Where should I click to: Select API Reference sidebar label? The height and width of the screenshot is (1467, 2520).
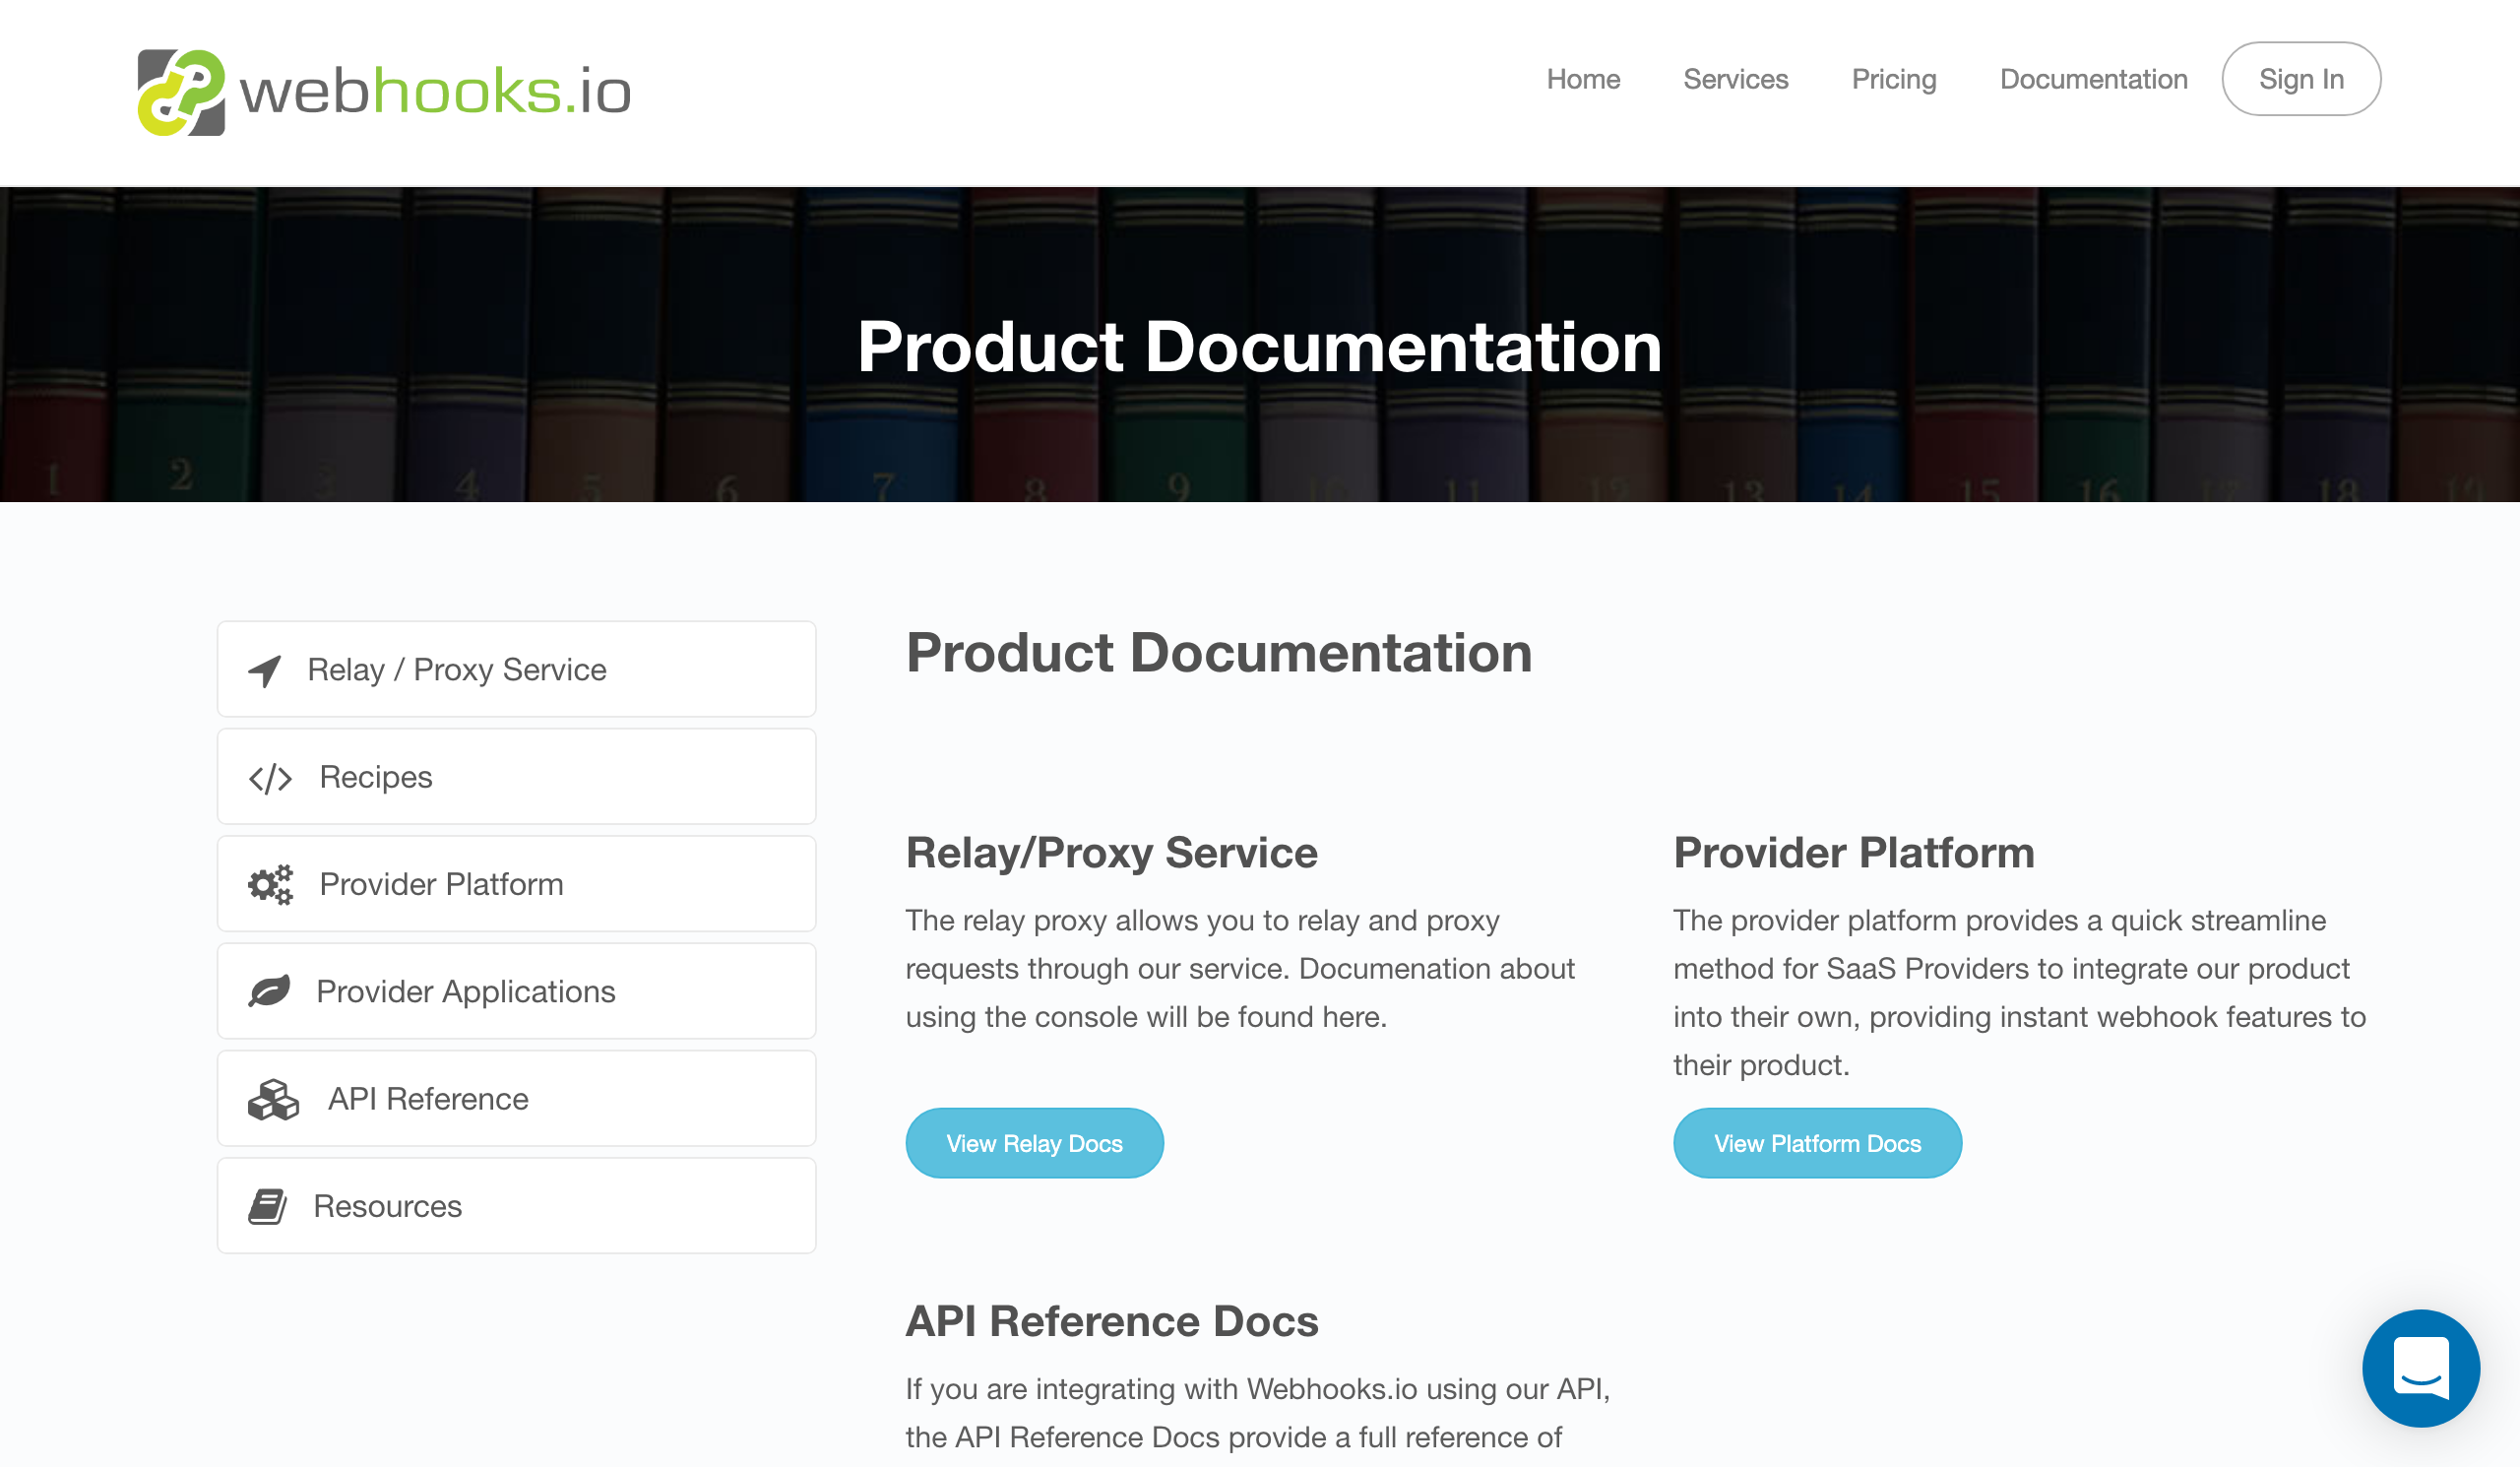pos(428,1099)
